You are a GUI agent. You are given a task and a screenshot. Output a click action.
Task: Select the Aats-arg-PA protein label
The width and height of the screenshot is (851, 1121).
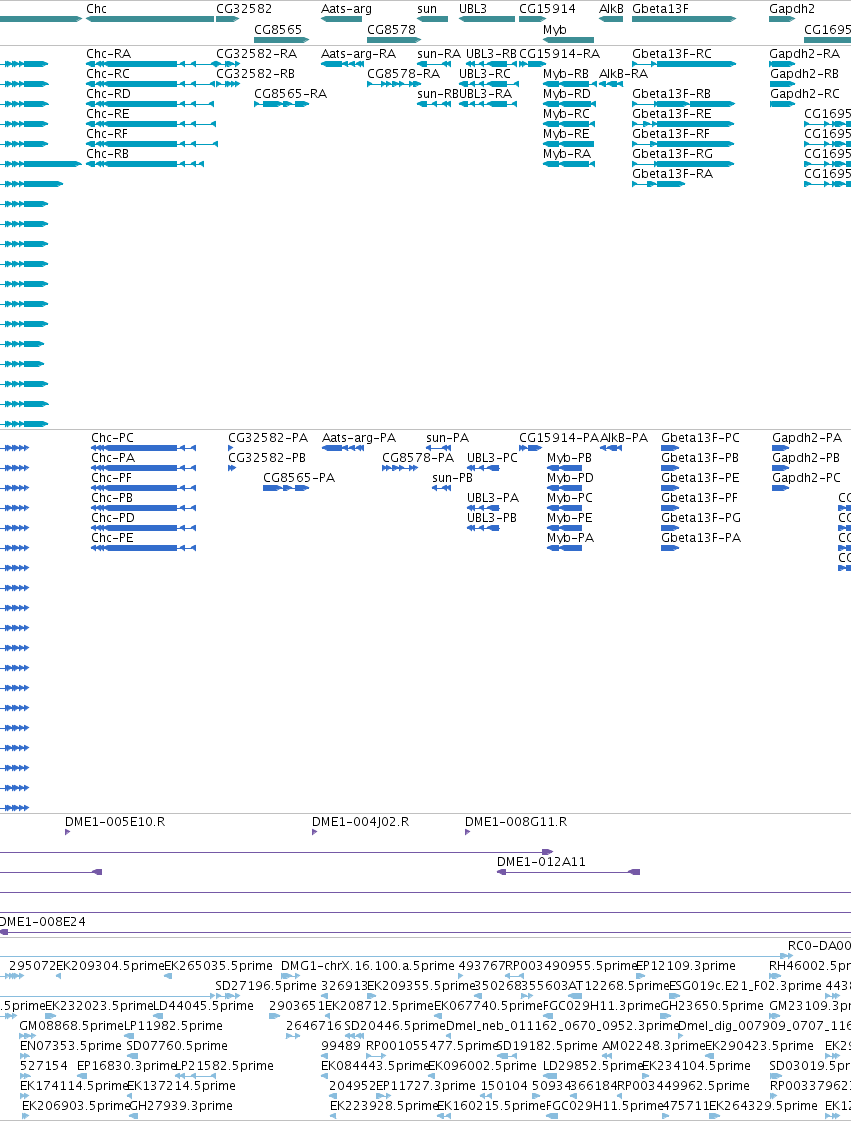(x=359, y=438)
